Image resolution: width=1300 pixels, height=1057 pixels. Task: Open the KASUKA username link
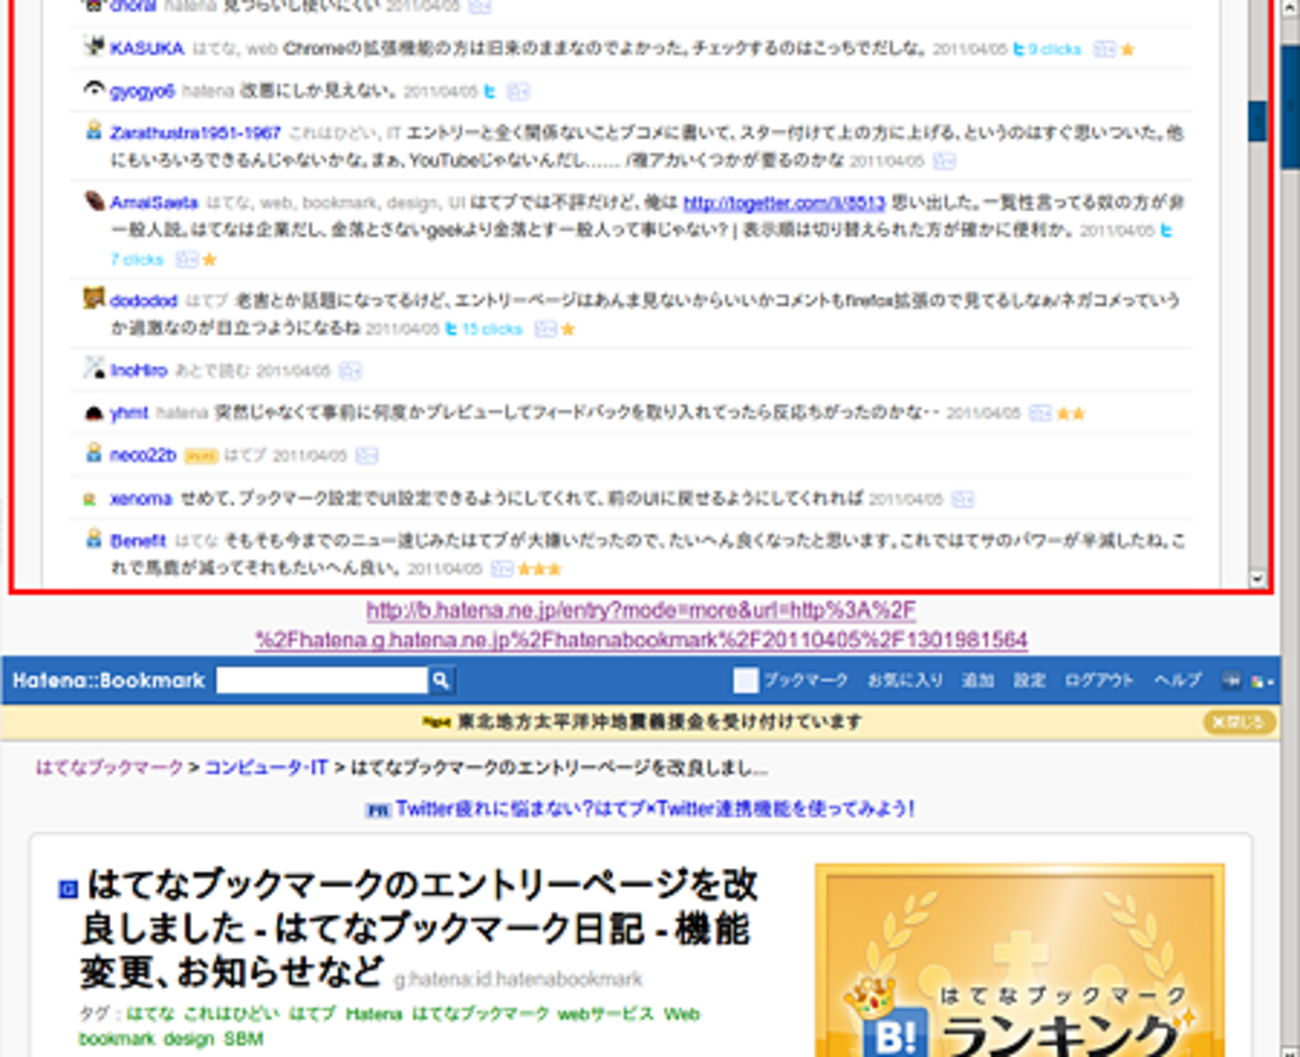[147, 48]
